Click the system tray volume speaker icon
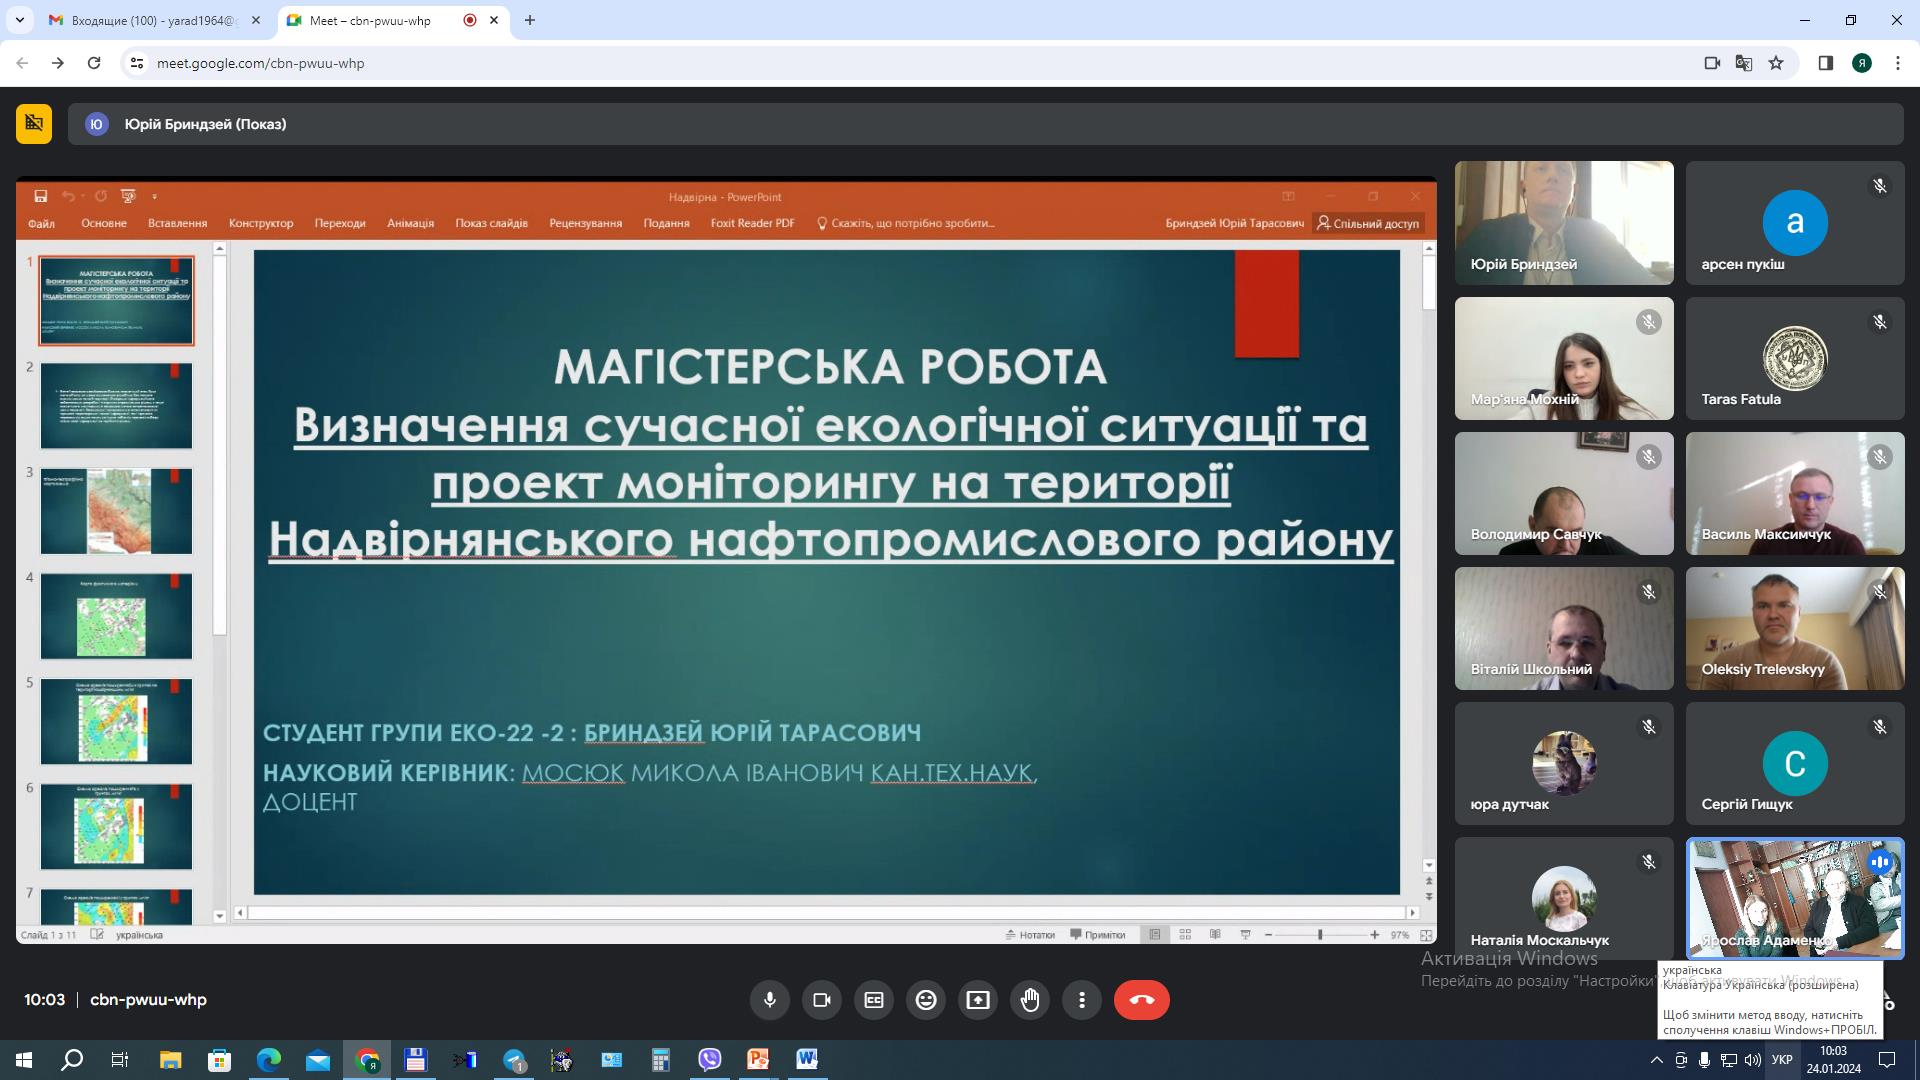Image resolution: width=1920 pixels, height=1080 pixels. 1752,1060
